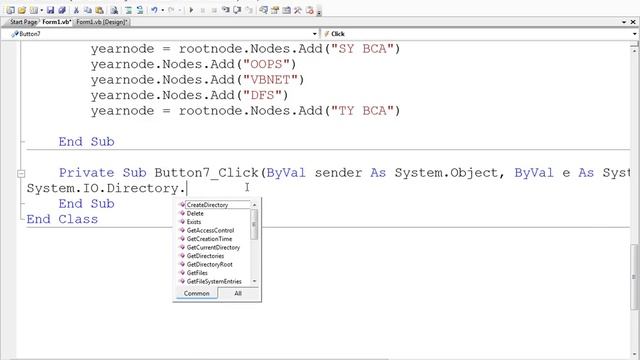Open the active files dropdown arrow
The height and width of the screenshot is (360, 640).
(x=624, y=22)
